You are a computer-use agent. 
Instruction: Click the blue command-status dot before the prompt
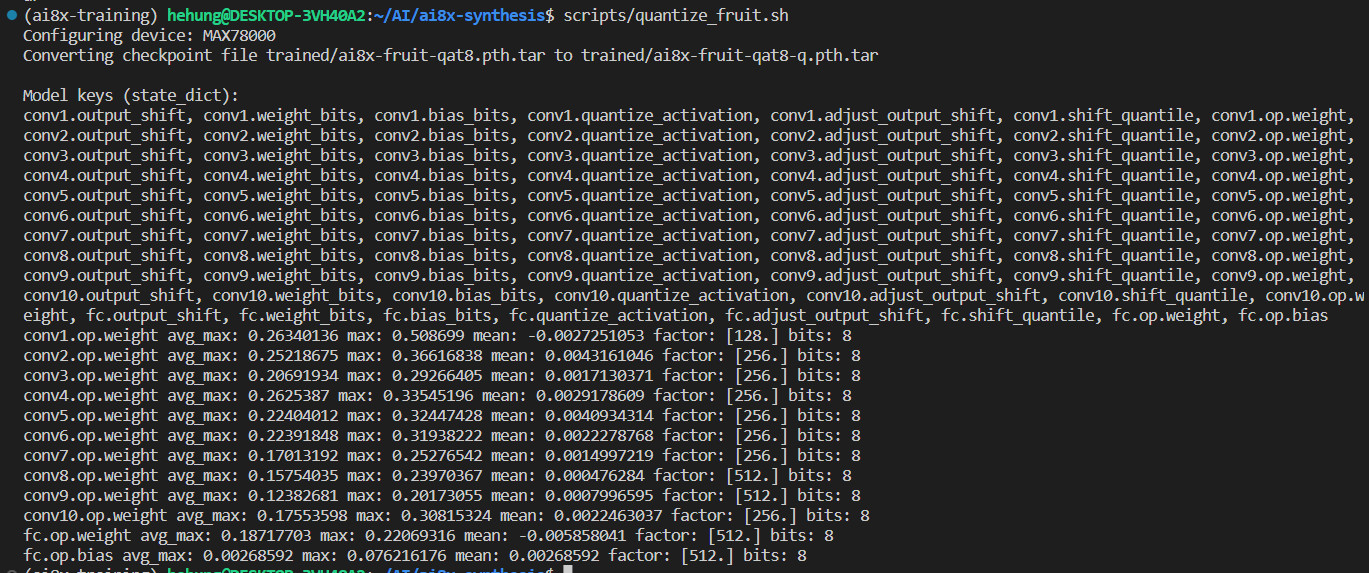pos(10,16)
